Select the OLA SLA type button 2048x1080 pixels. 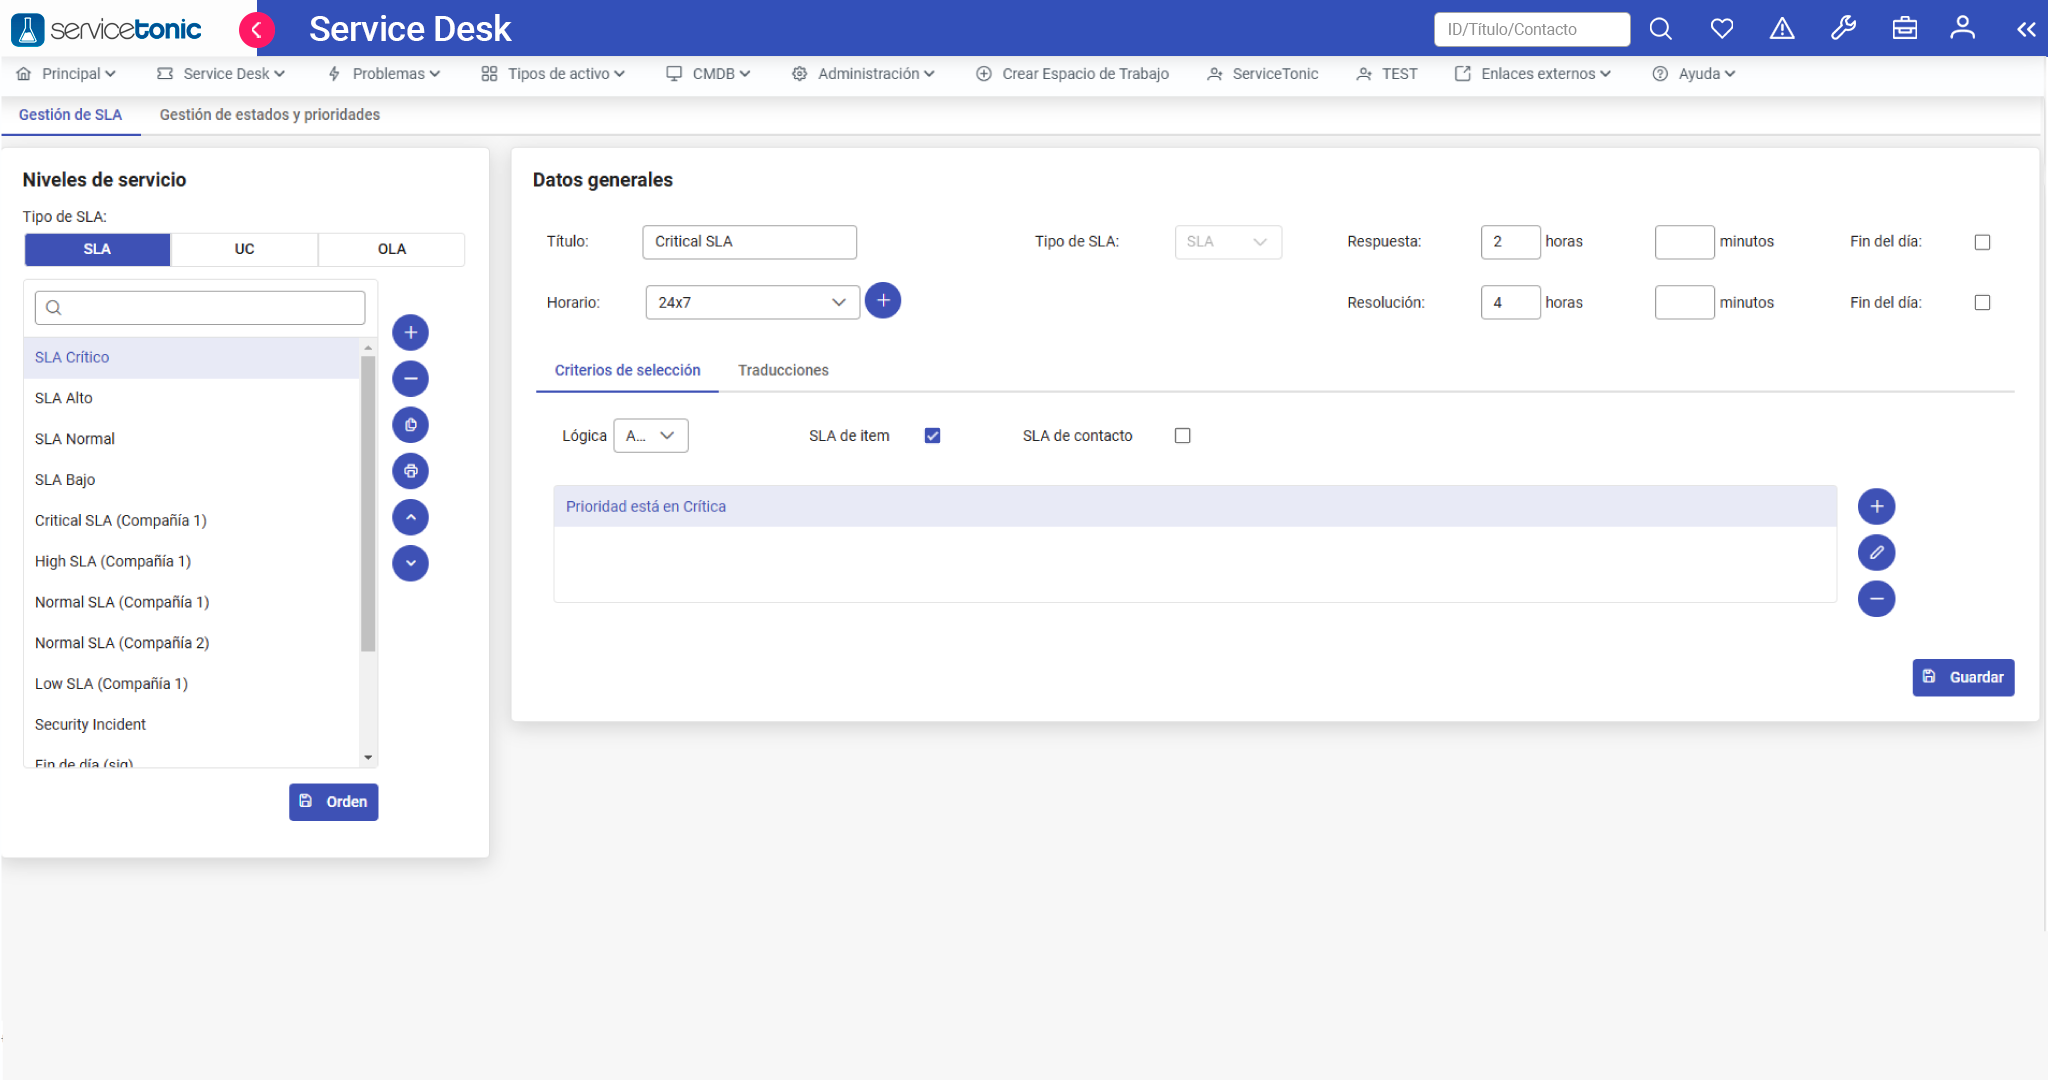[x=392, y=250]
